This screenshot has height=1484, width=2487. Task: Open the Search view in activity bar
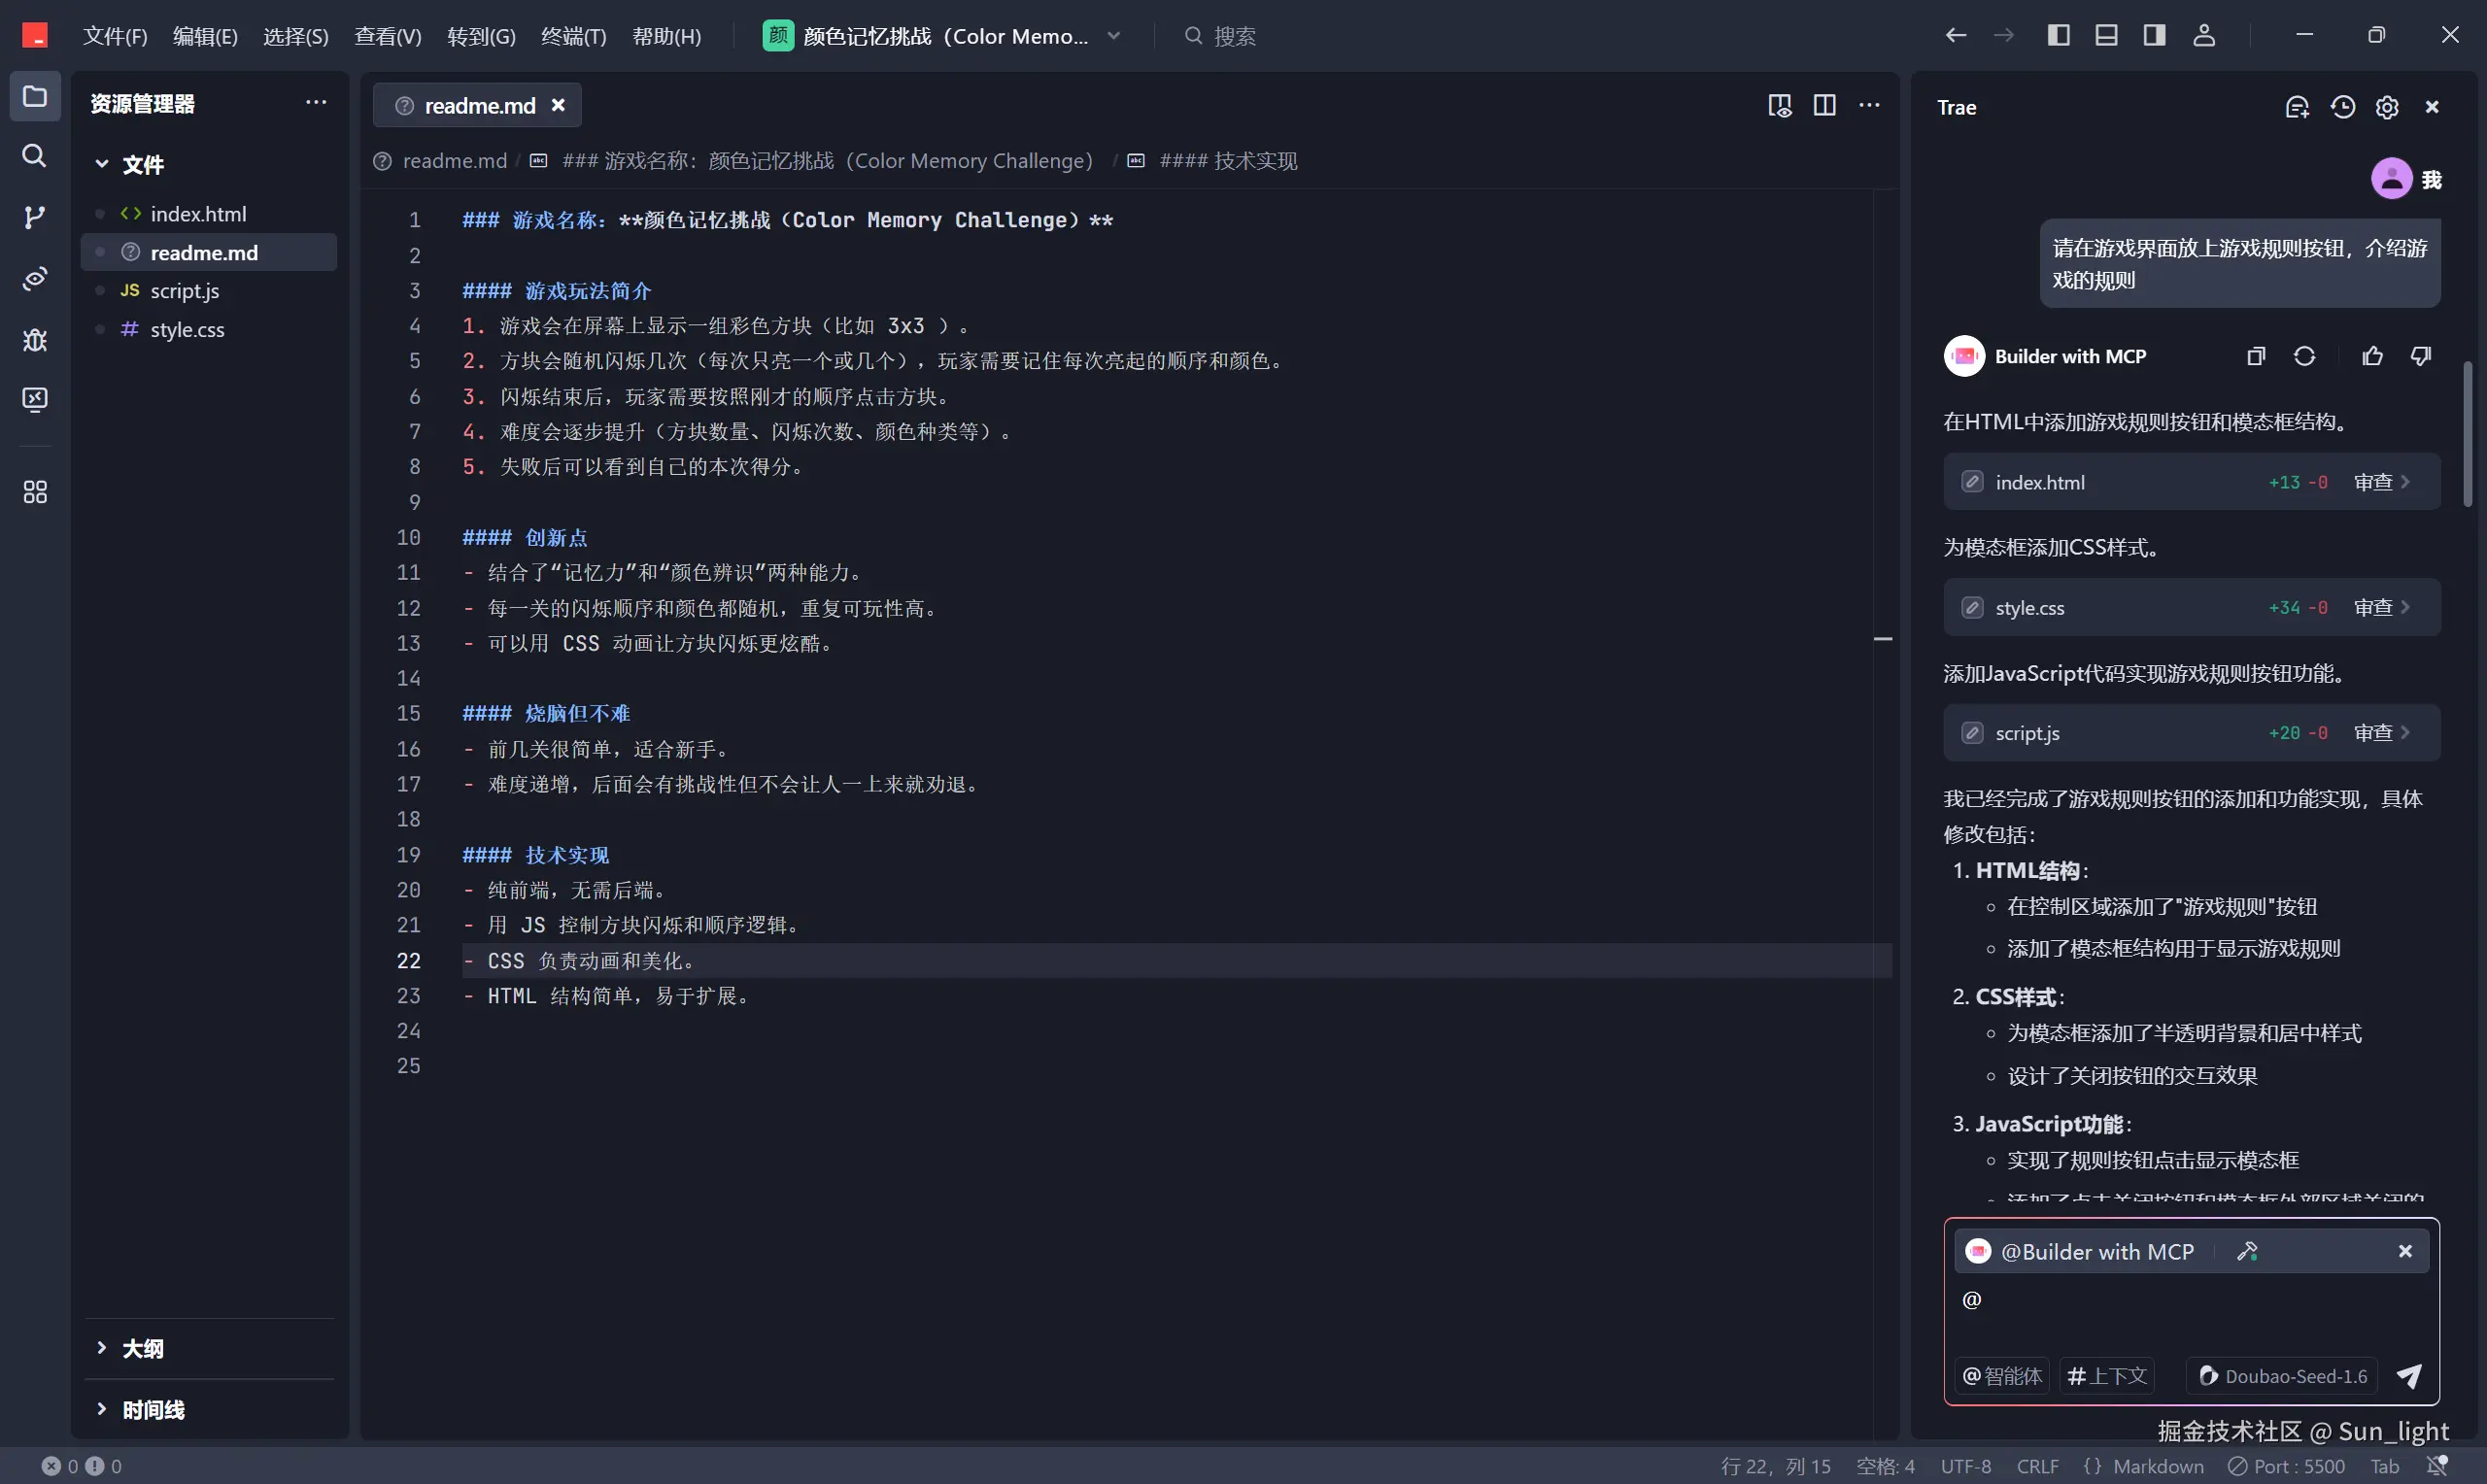34,156
